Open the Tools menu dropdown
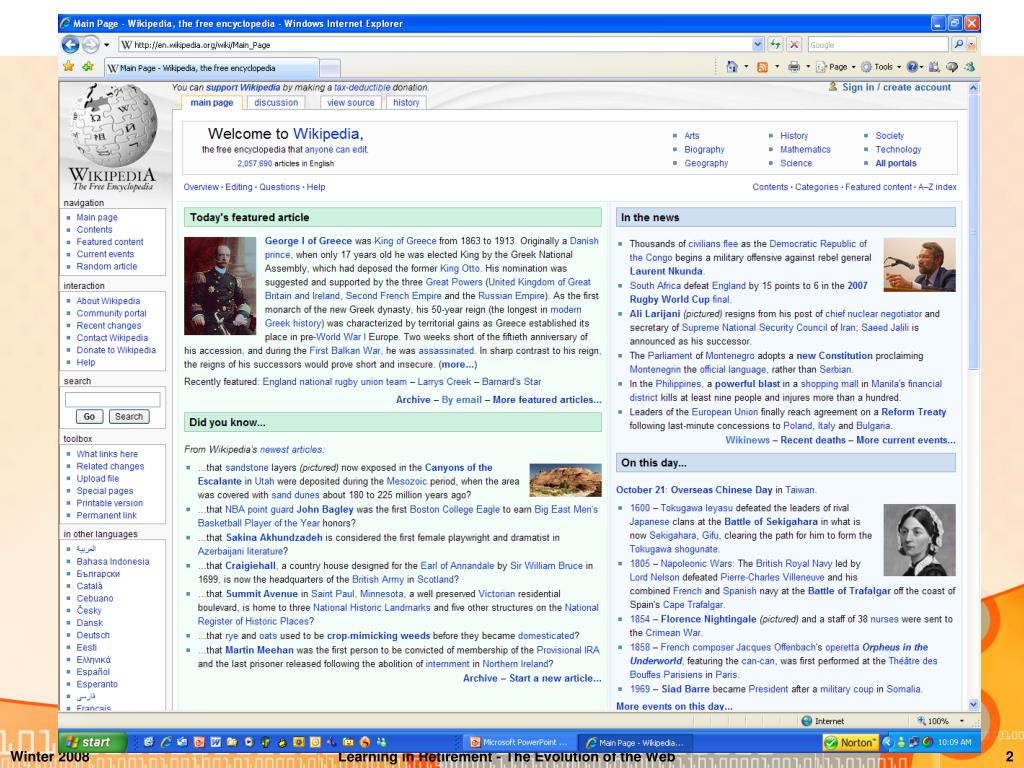This screenshot has width=1024, height=768. click(x=881, y=67)
